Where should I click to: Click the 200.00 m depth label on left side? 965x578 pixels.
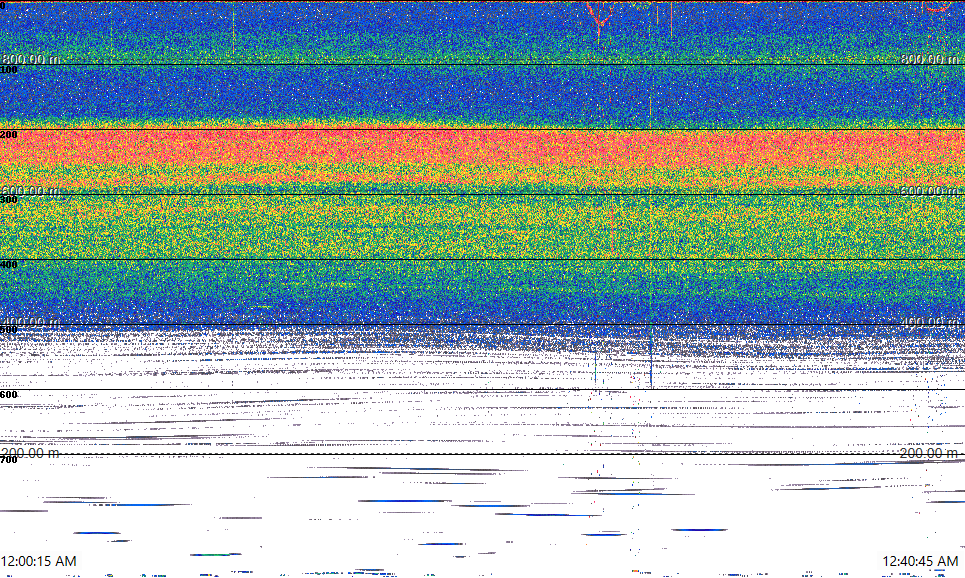click(x=31, y=453)
